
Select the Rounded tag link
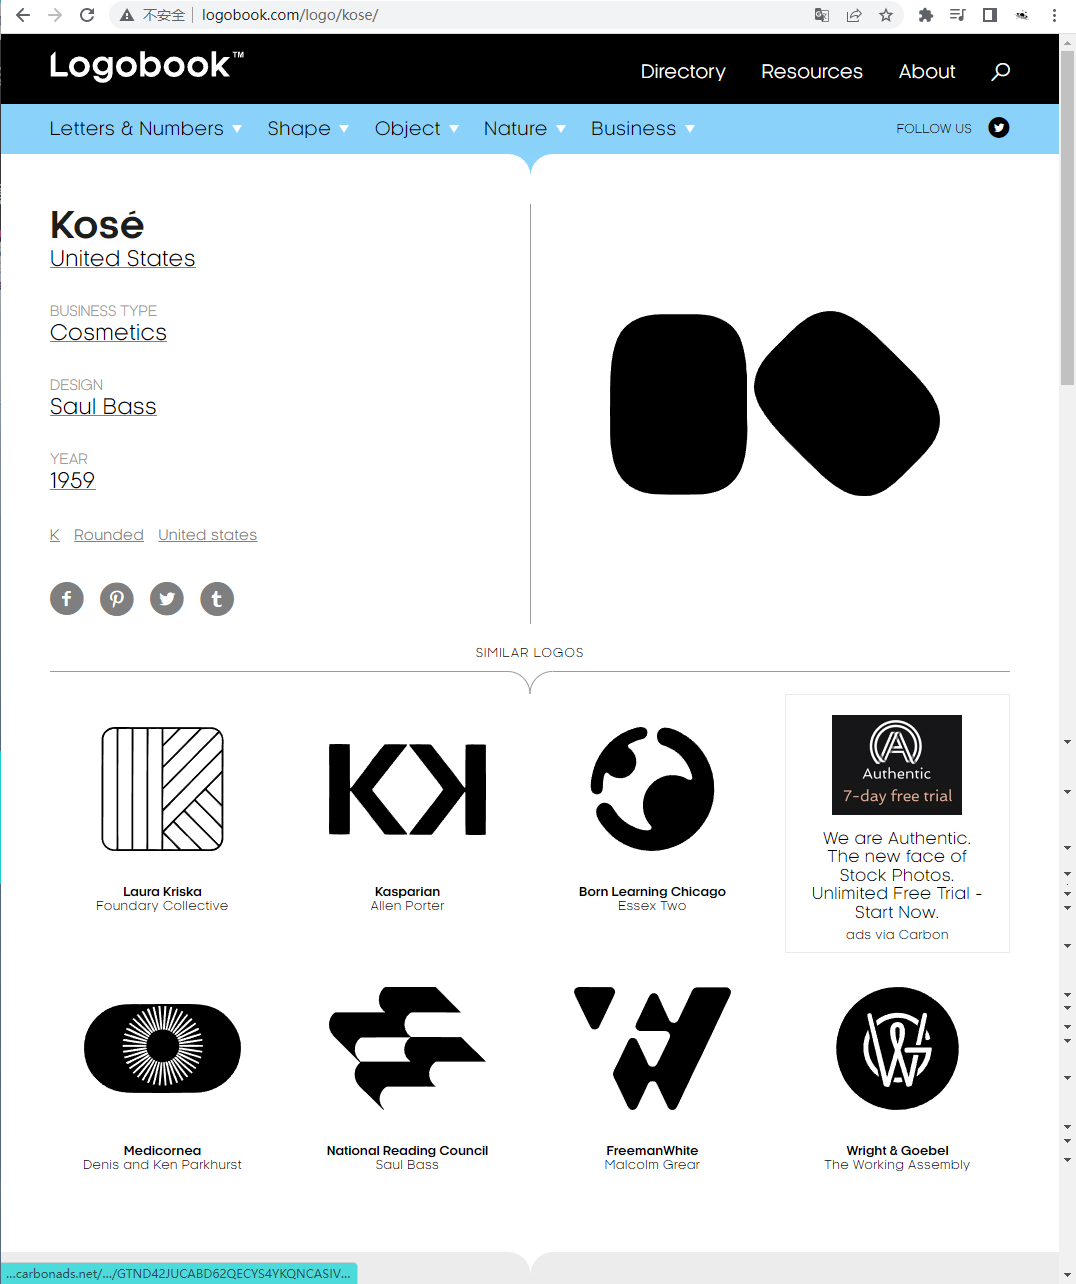coord(109,535)
